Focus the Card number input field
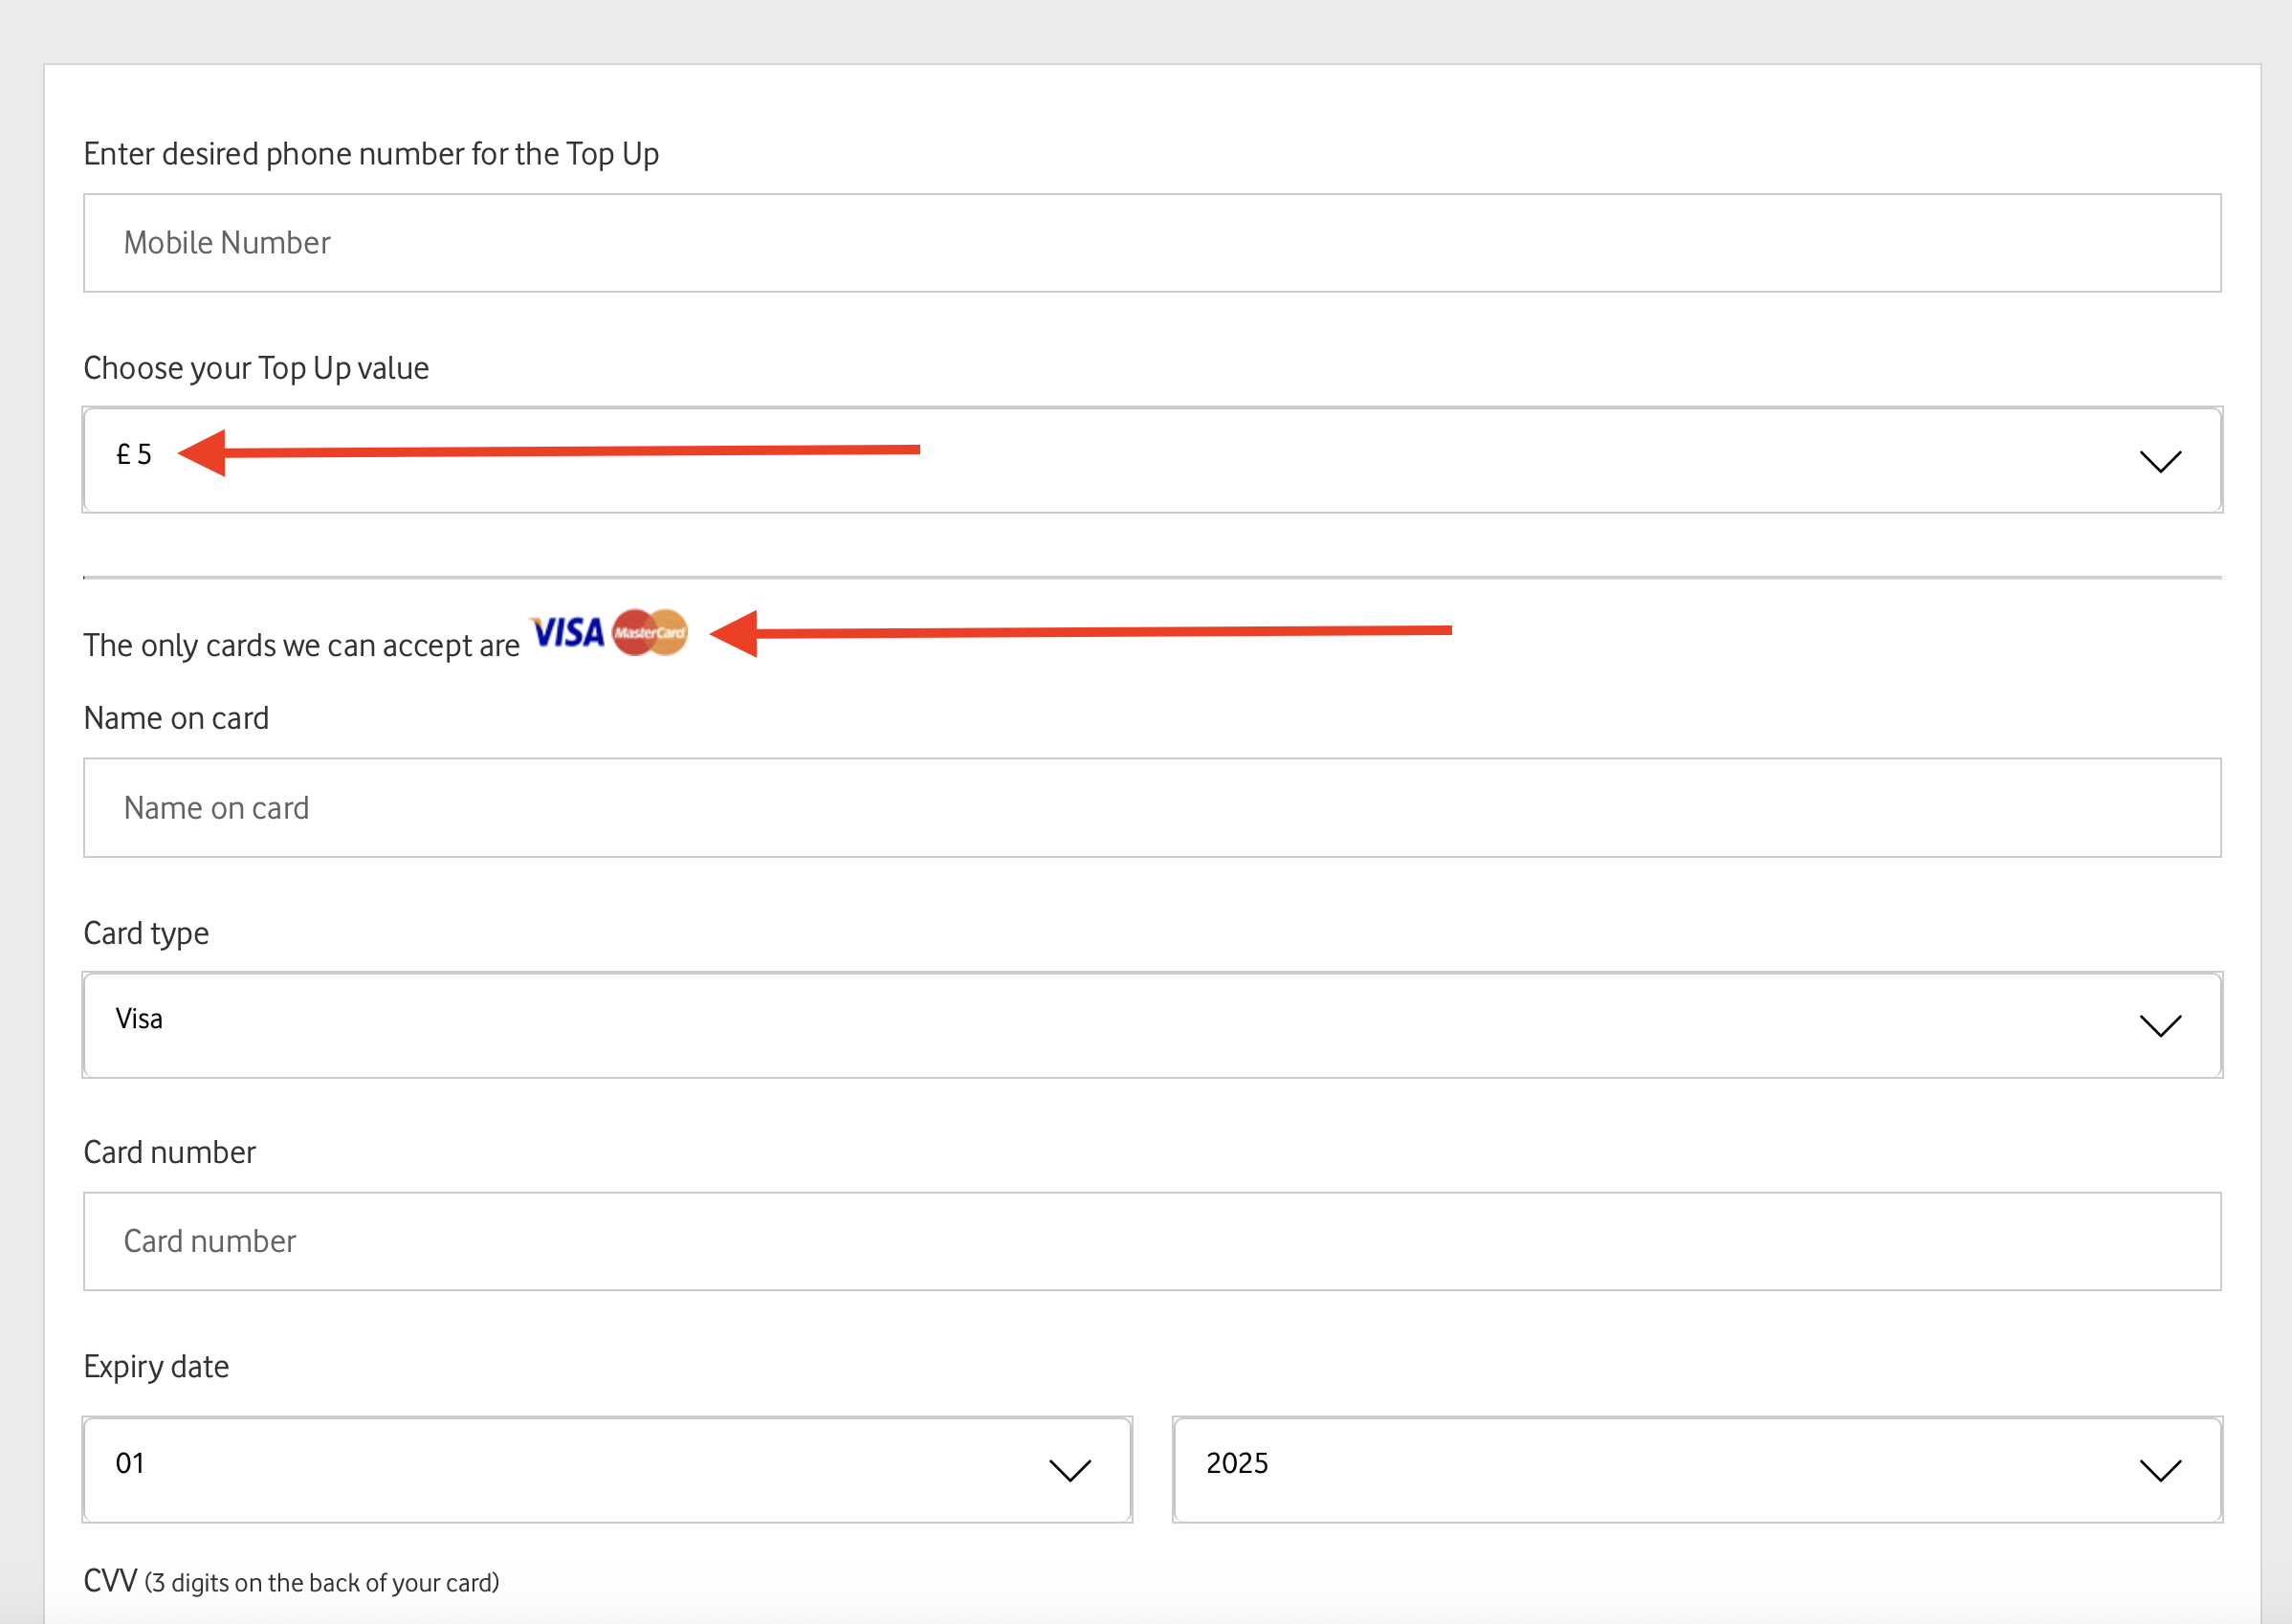This screenshot has width=2292, height=1624. tap(1150, 1241)
